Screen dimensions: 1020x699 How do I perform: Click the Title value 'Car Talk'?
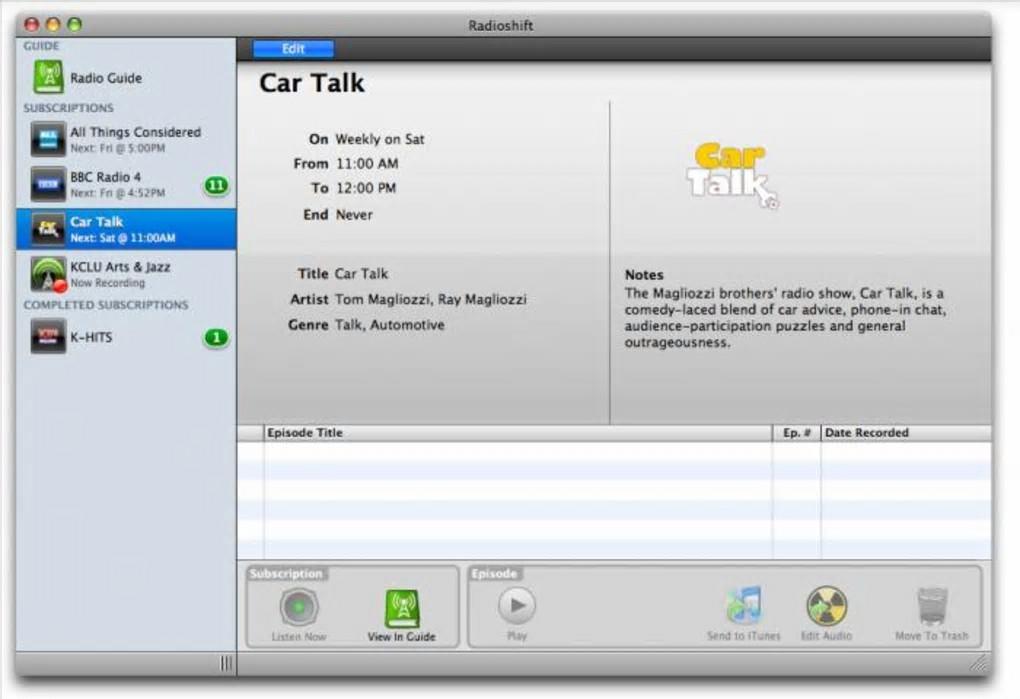point(361,274)
